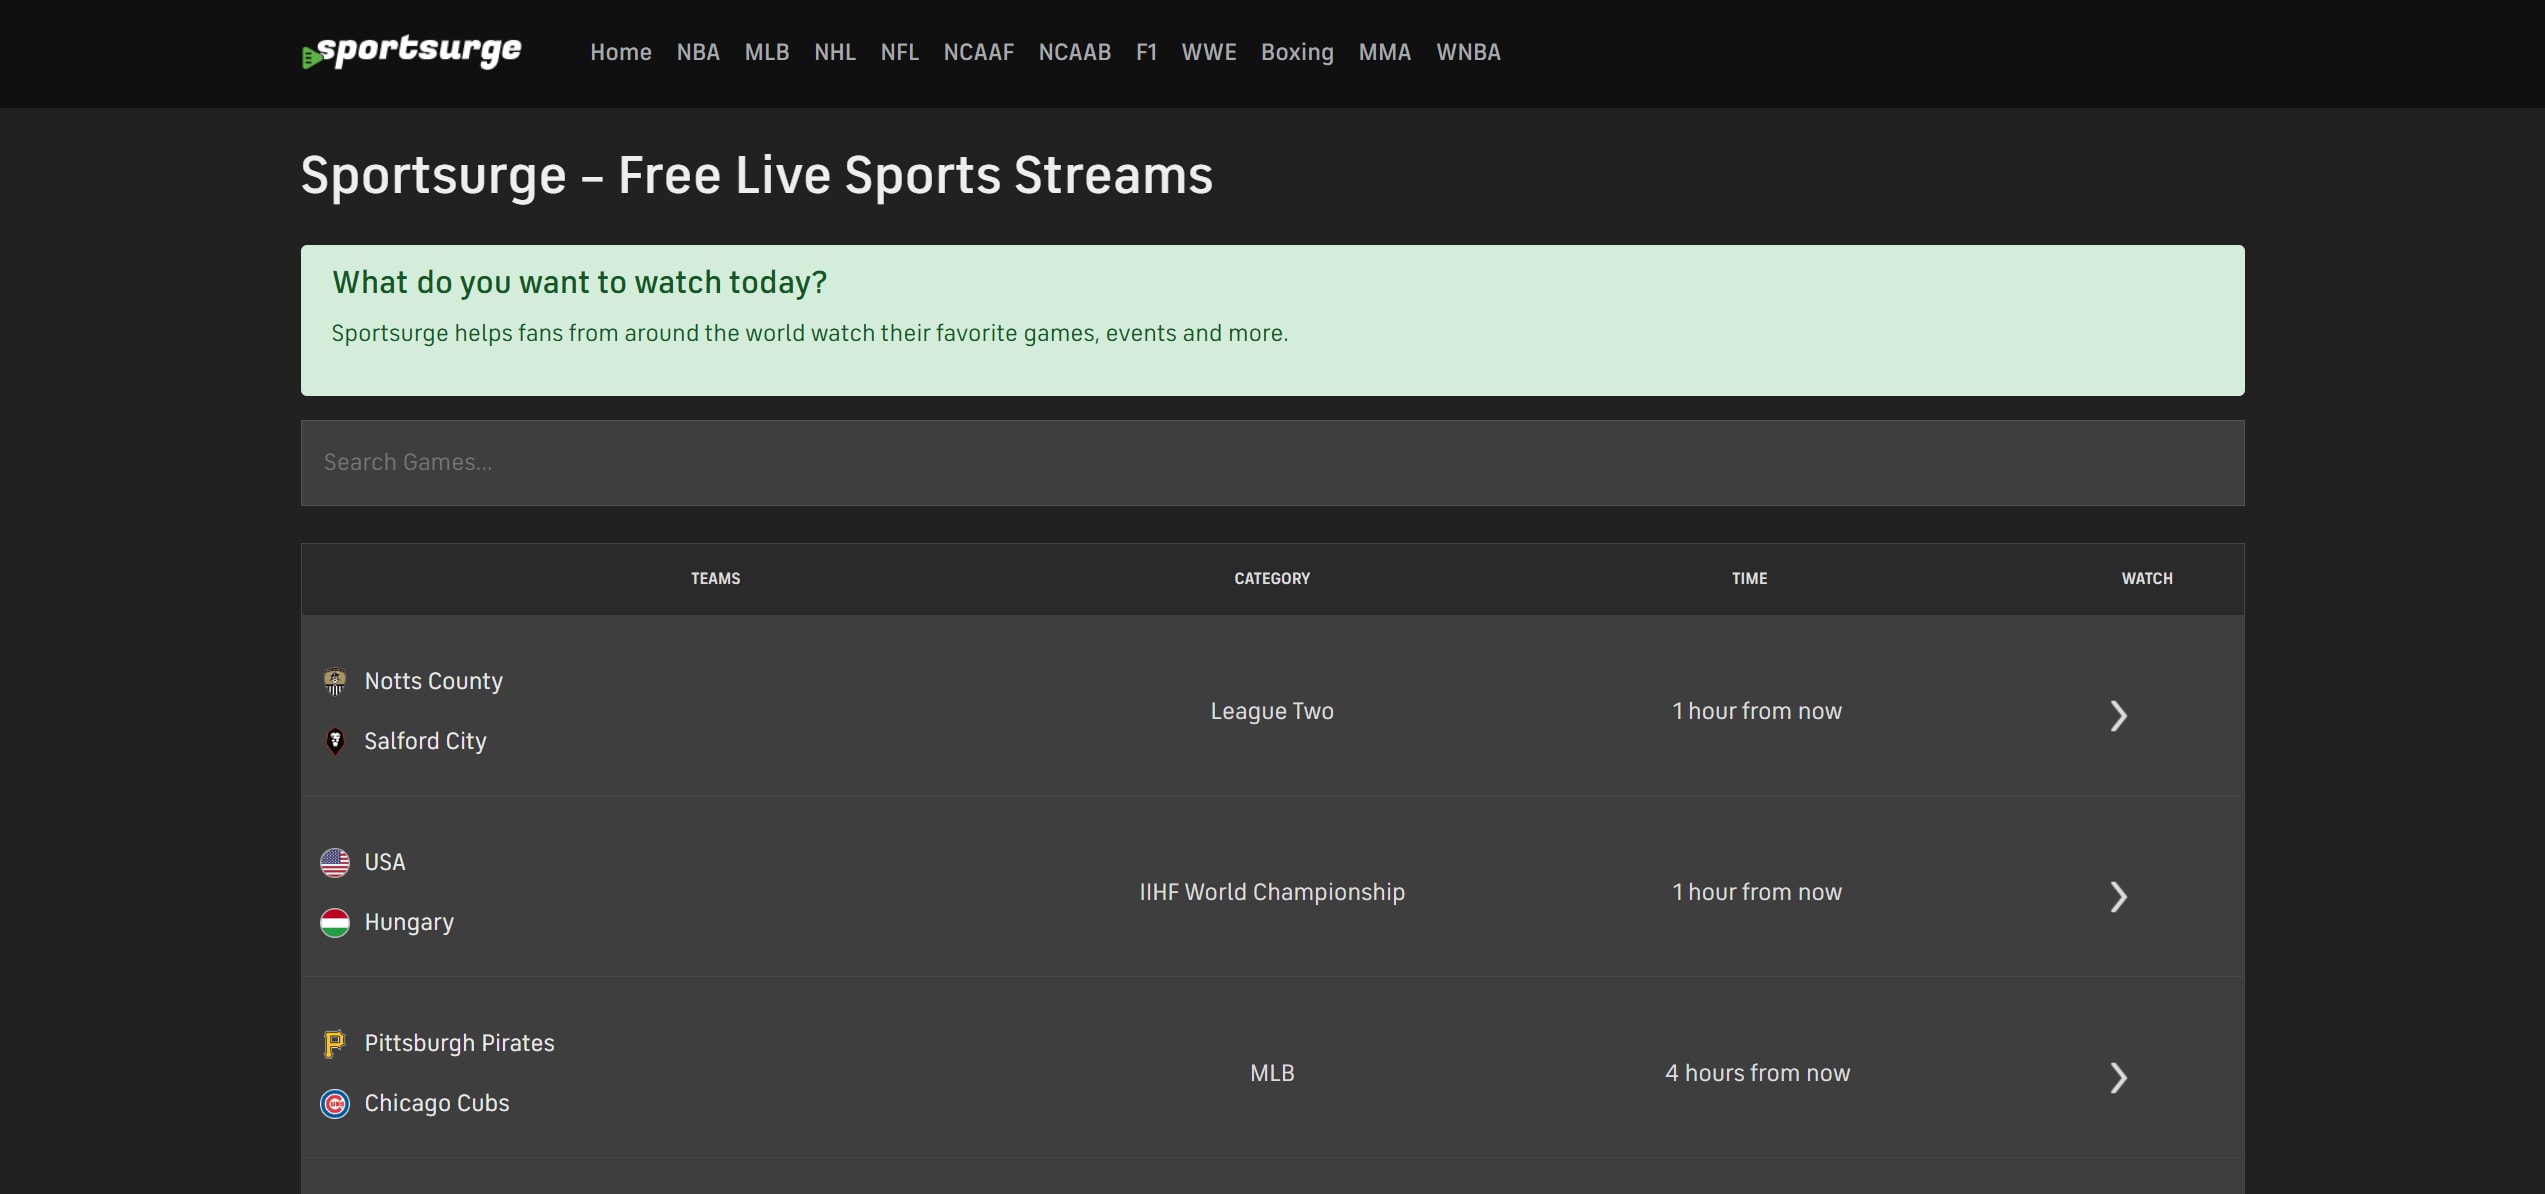Click 1 hour from now in League Two row
Viewport: 2545px width, 1194px height.
(x=1757, y=711)
